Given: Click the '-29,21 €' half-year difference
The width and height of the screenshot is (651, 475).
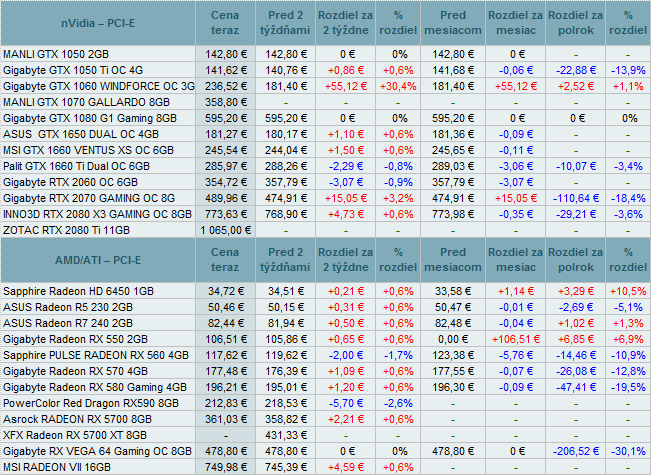Looking at the screenshot, I should pyautogui.click(x=576, y=214).
